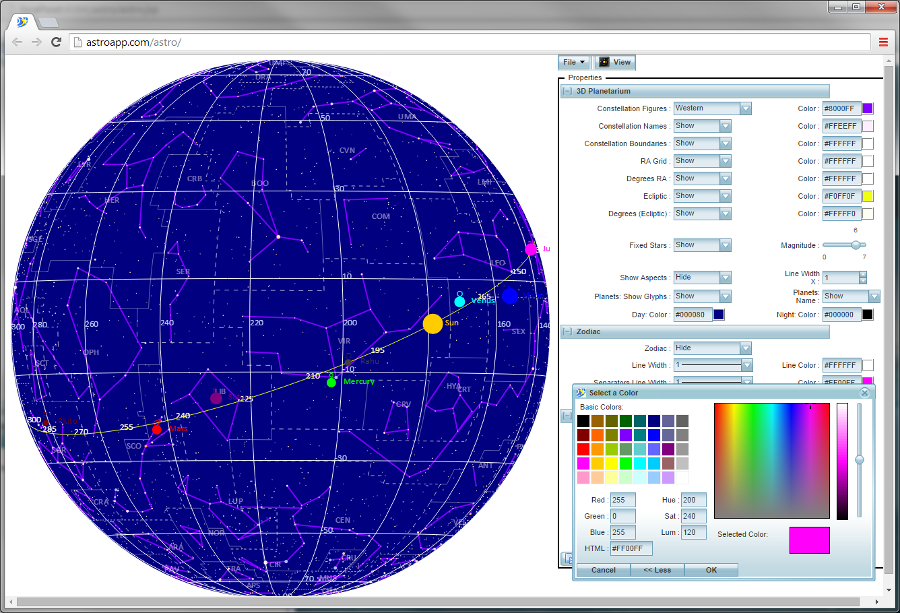Click the red Mars marker on the ecliptic
900x613 pixels.
click(156, 429)
